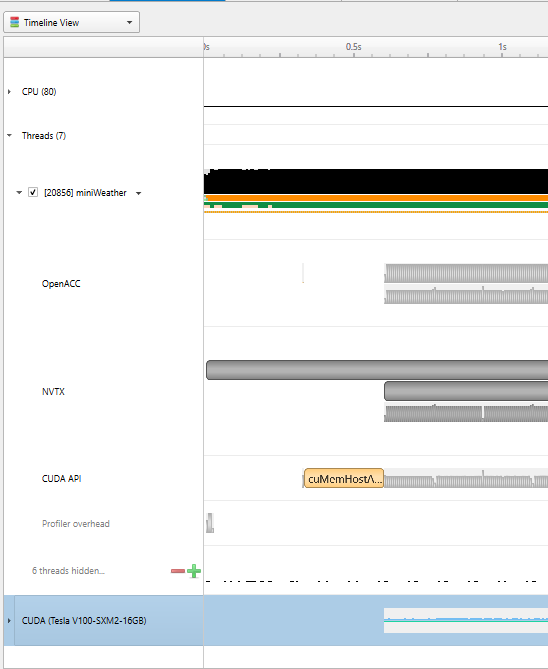The image size is (548, 669).
Task: Expand the CUDA Tesla V100-SXM2-16GB row
Action: pyautogui.click(x=9, y=621)
